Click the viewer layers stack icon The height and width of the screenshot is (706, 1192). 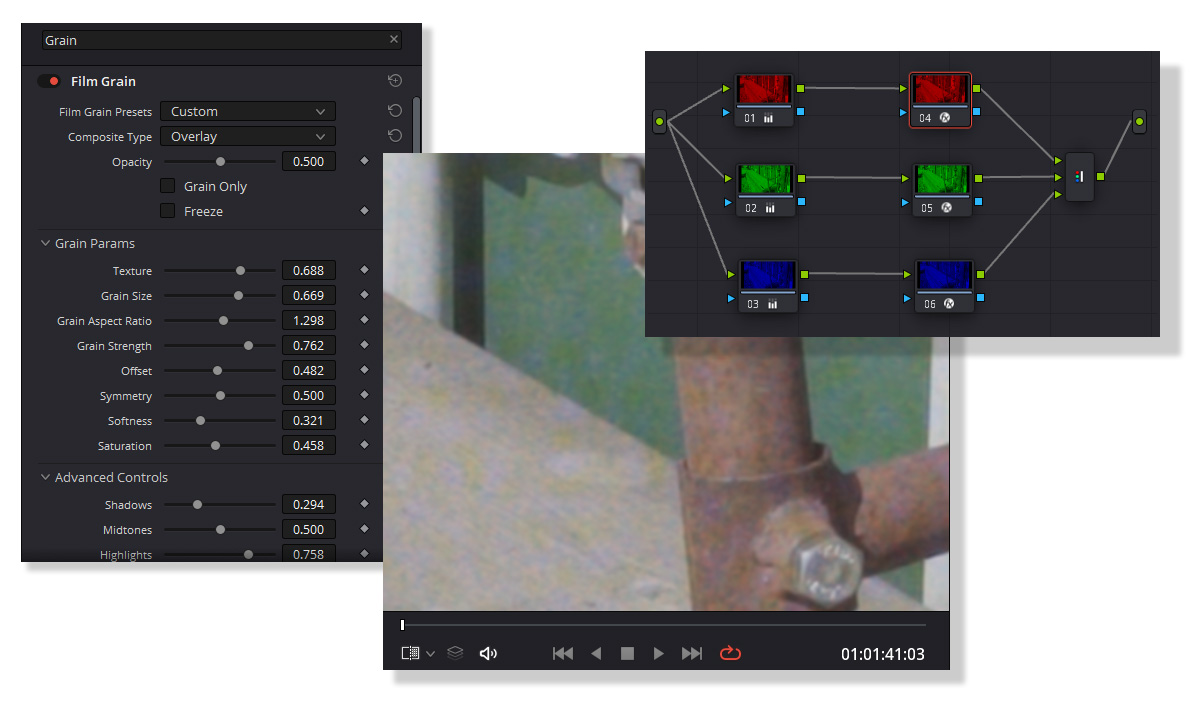click(x=455, y=653)
